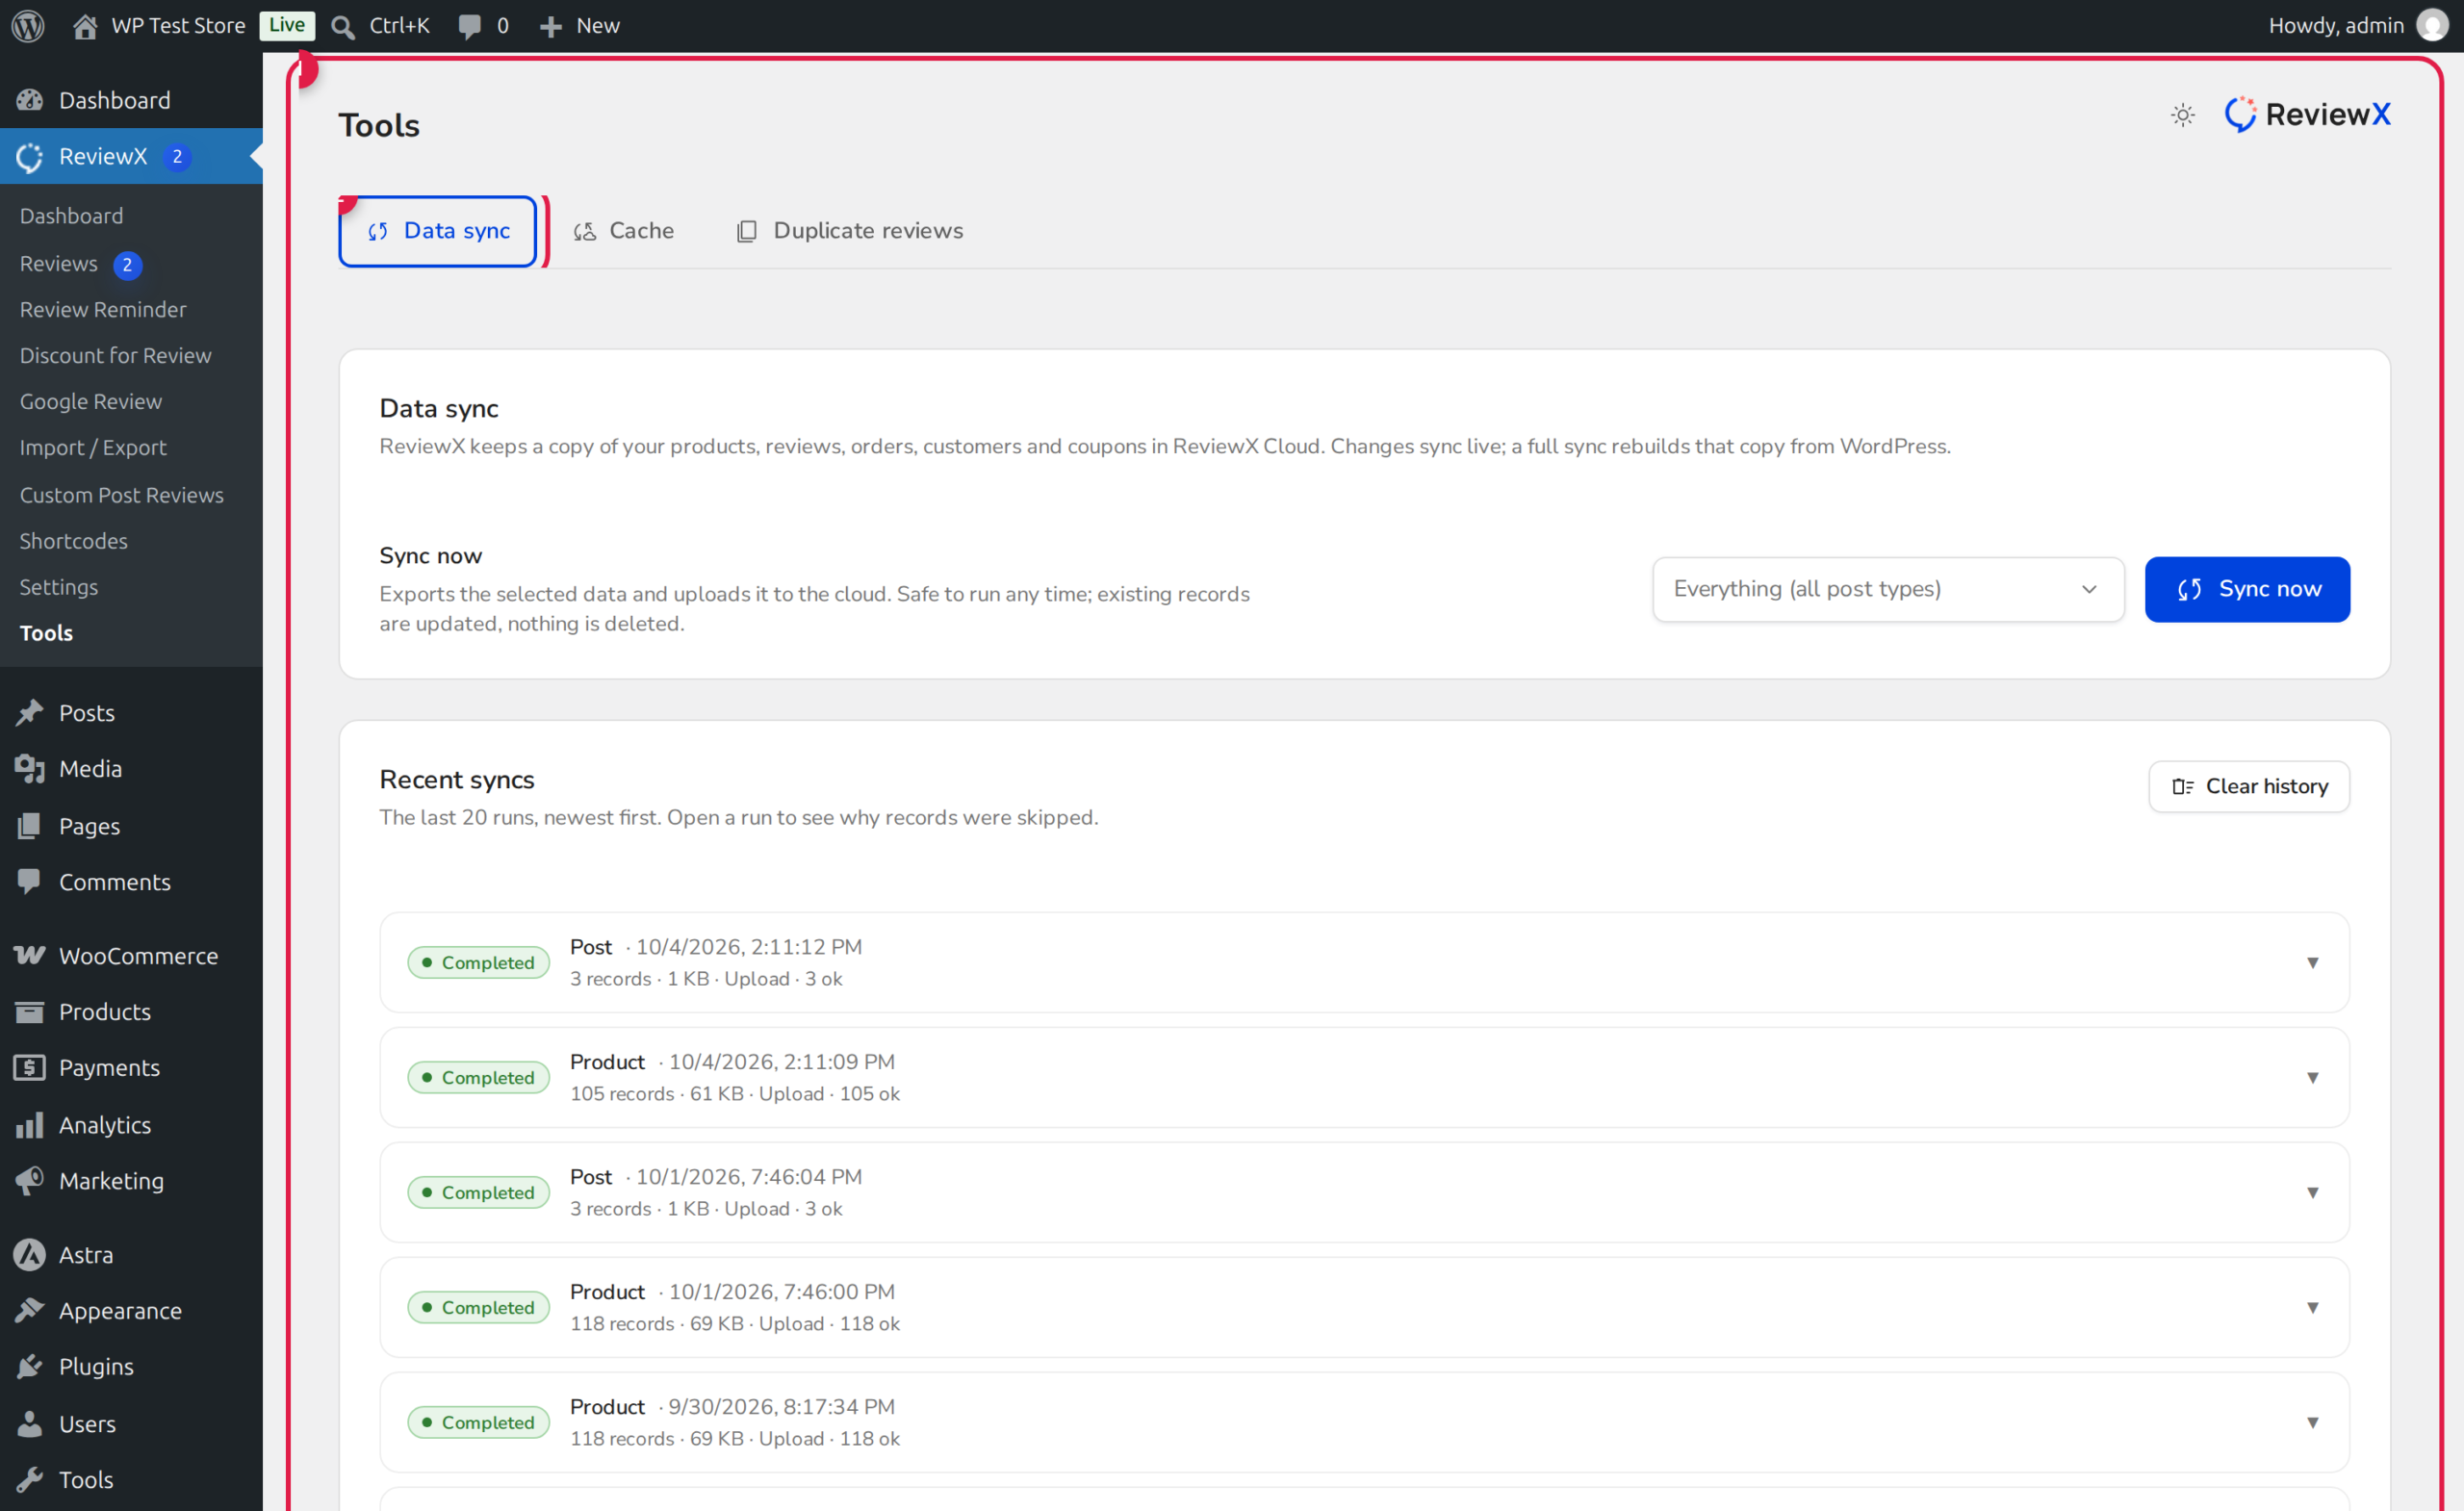
Task: Open the Payments sidebar item
Action: [131, 1068]
